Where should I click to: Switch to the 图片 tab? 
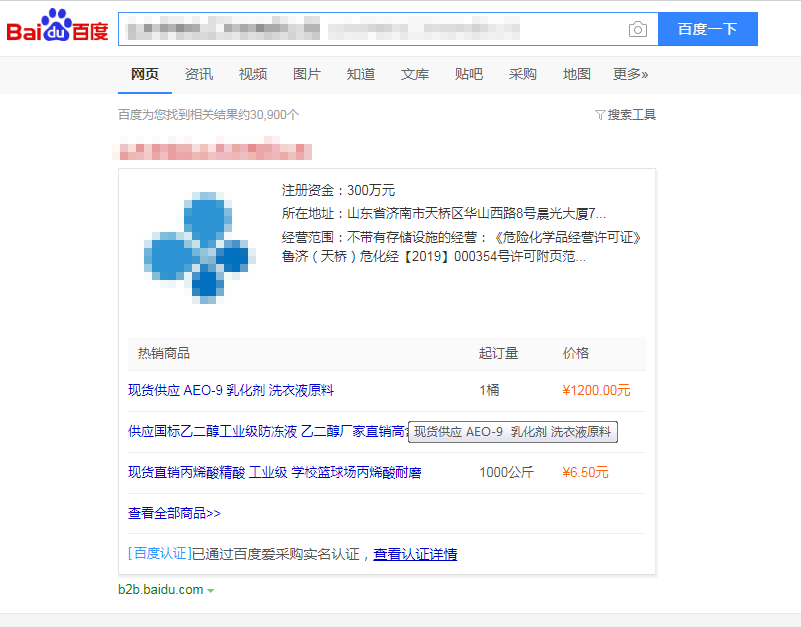pyautogui.click(x=307, y=74)
